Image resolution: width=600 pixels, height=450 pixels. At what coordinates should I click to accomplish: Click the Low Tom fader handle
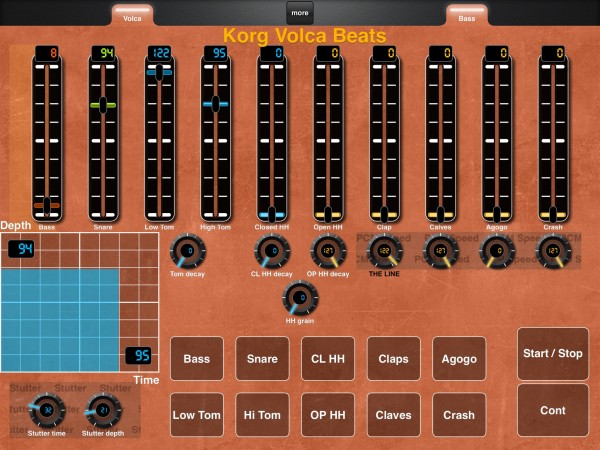tap(159, 72)
